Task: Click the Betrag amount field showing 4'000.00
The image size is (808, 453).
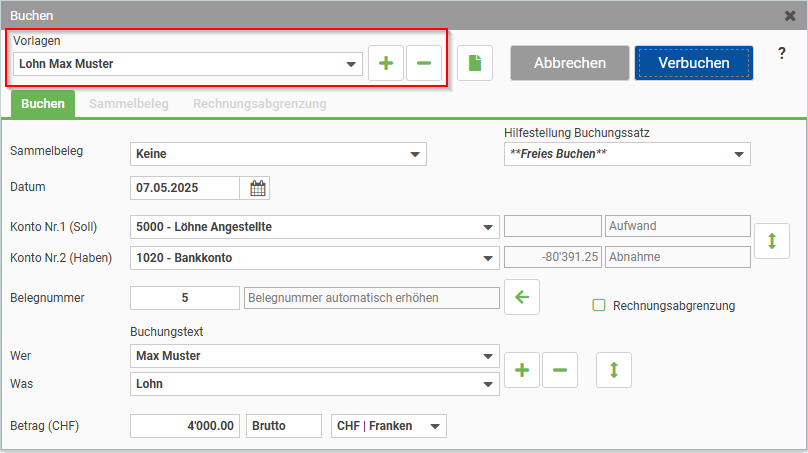Action: click(x=186, y=426)
